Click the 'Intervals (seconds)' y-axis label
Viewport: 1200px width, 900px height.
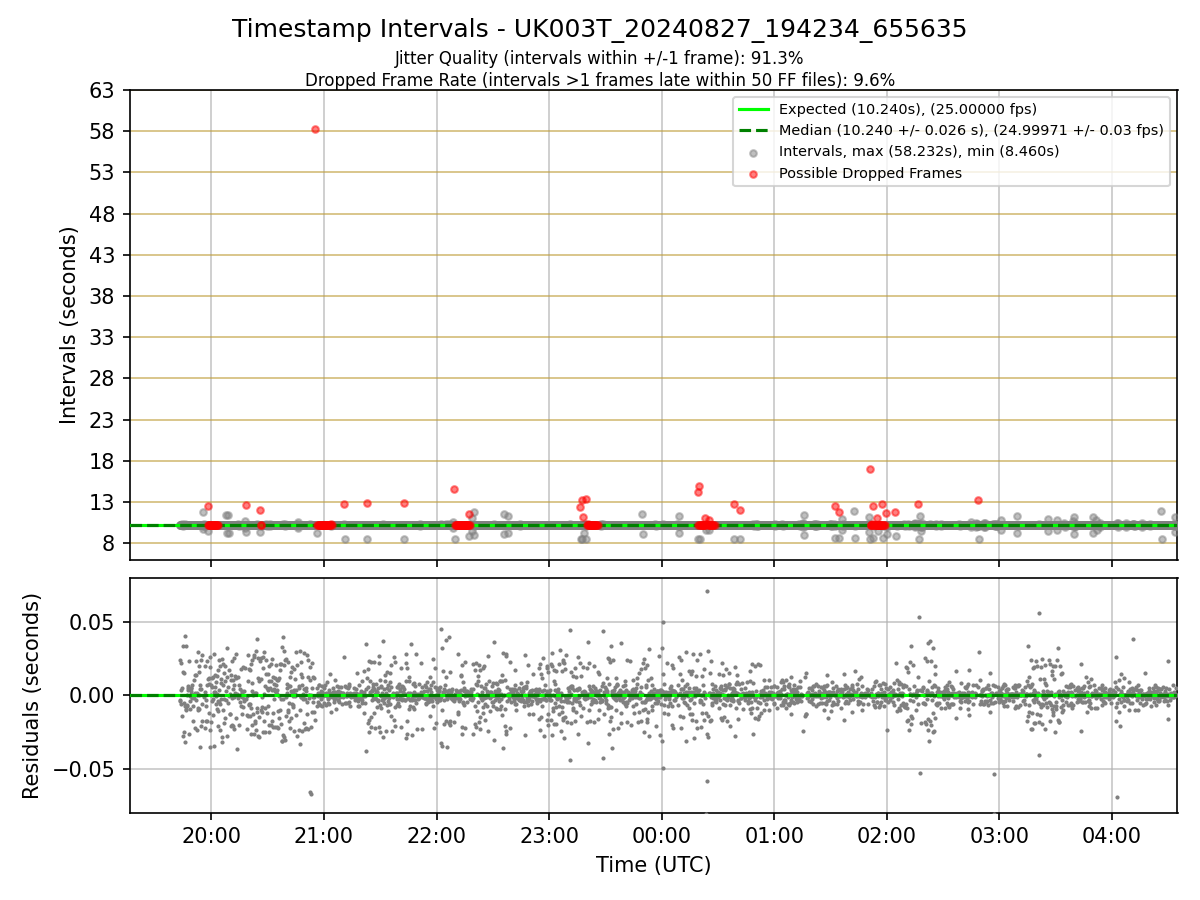tap(68, 325)
